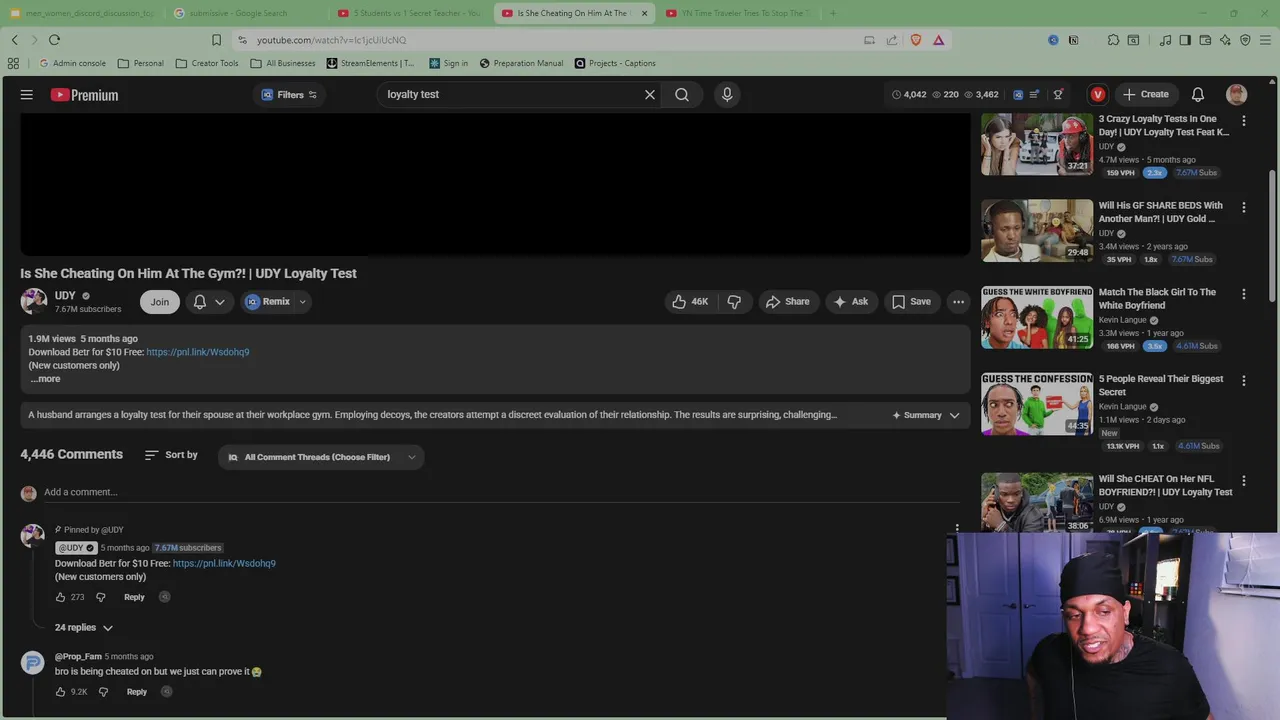Open Filters button beside search box
Viewport: 1280px width, 720px height.
point(289,94)
